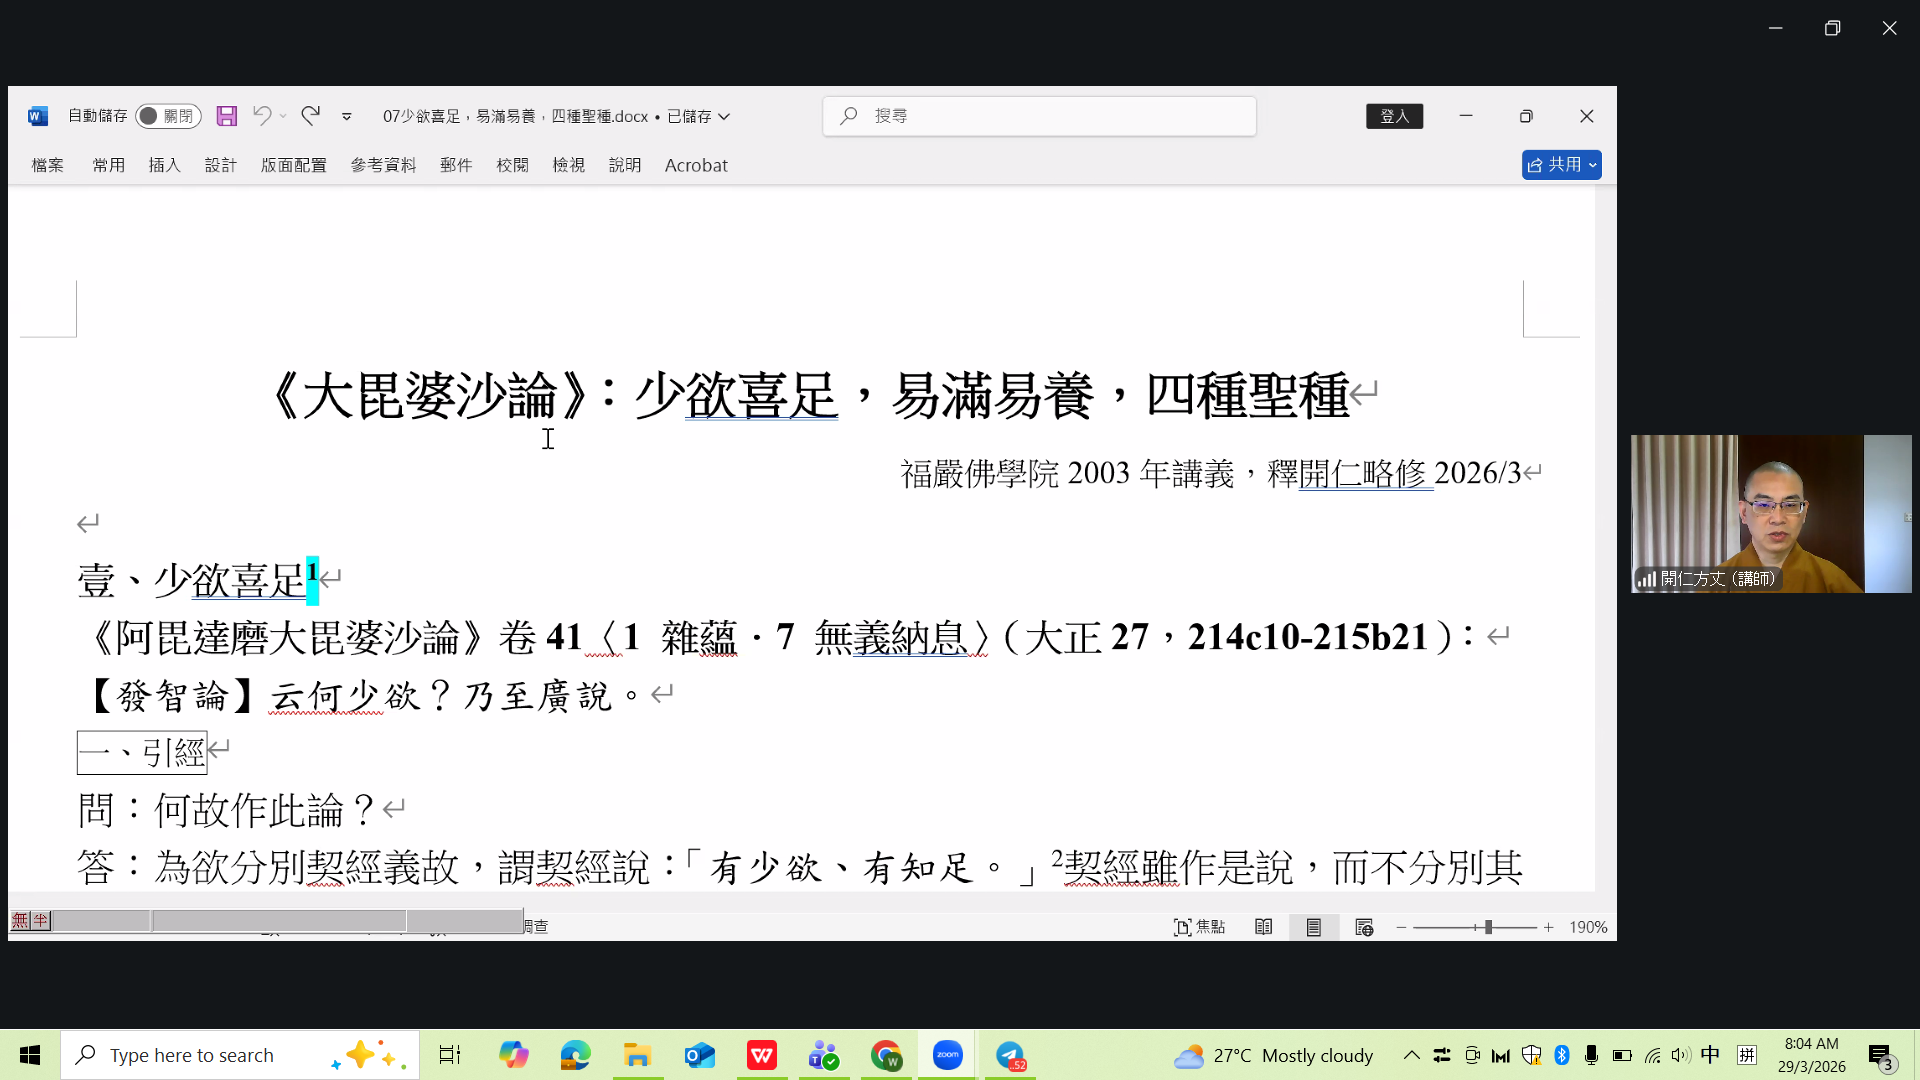
Task: Click the Redo arrow icon
Action: tap(310, 116)
